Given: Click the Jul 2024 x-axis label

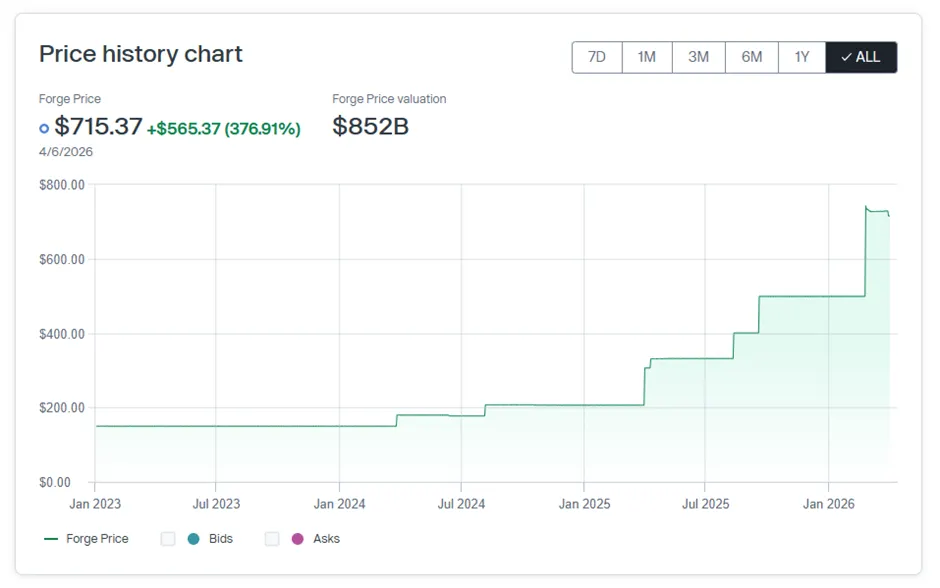Looking at the screenshot, I should (x=461, y=504).
